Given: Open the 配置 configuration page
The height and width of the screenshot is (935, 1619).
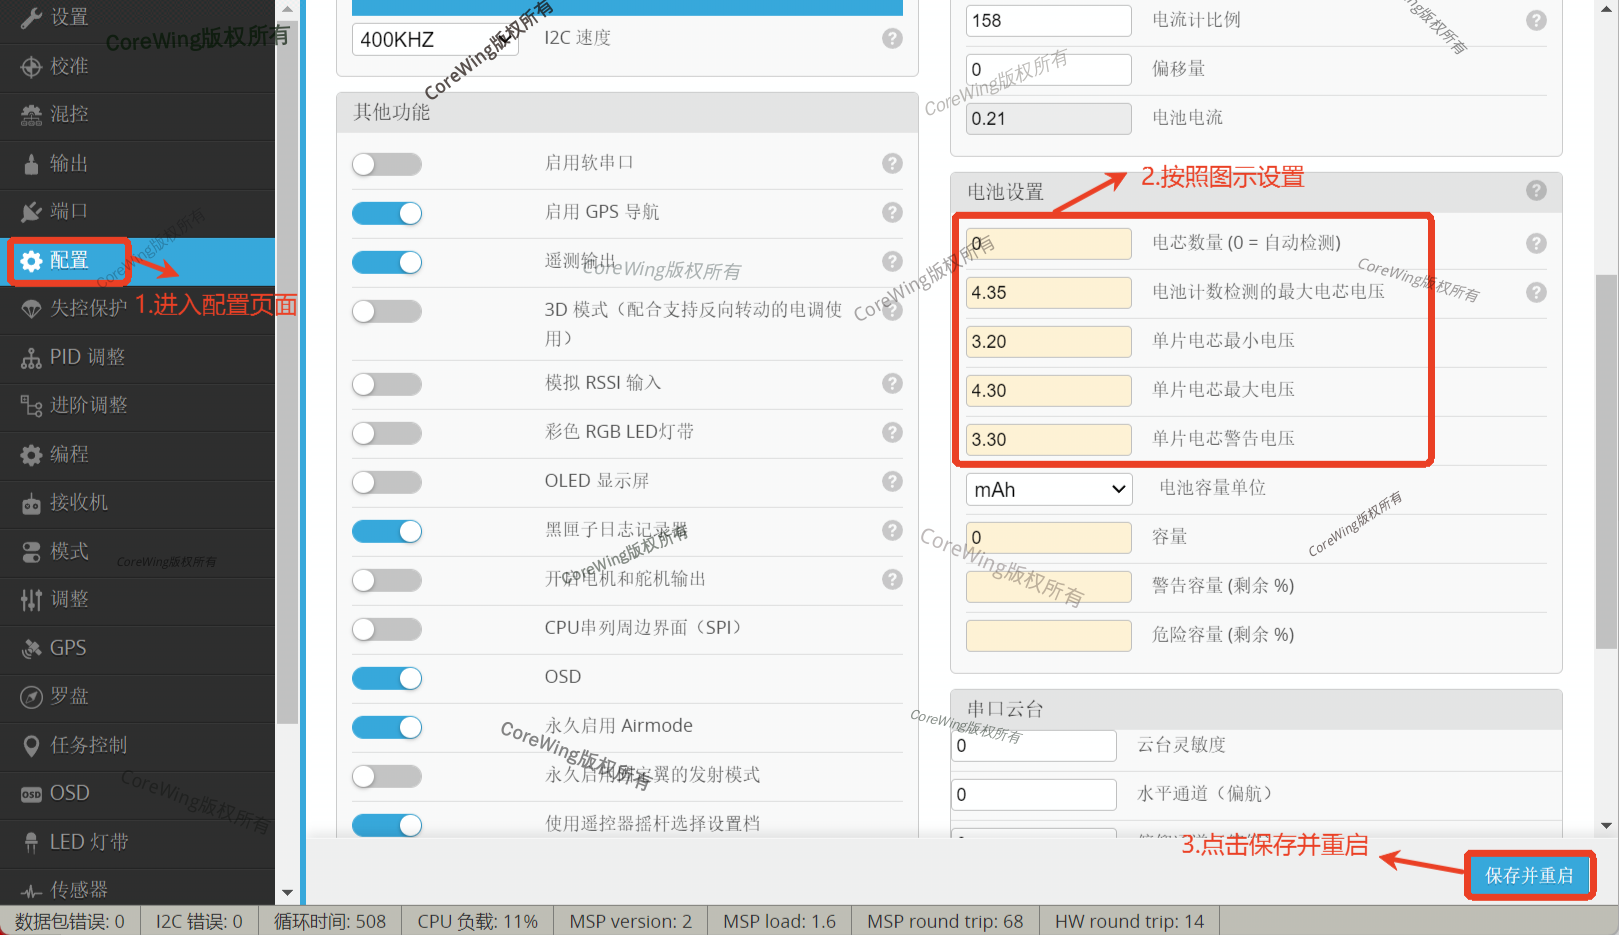Looking at the screenshot, I should (x=68, y=261).
